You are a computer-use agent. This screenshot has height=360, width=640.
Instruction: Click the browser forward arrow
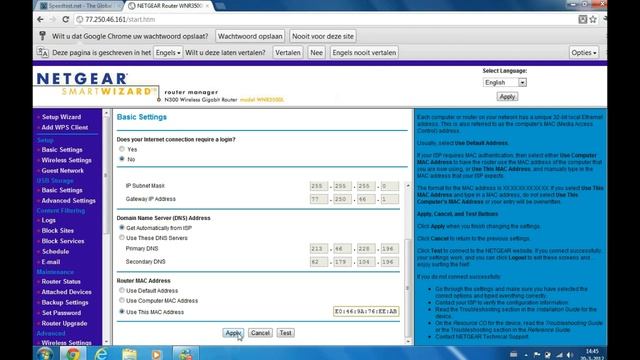coord(53,19)
